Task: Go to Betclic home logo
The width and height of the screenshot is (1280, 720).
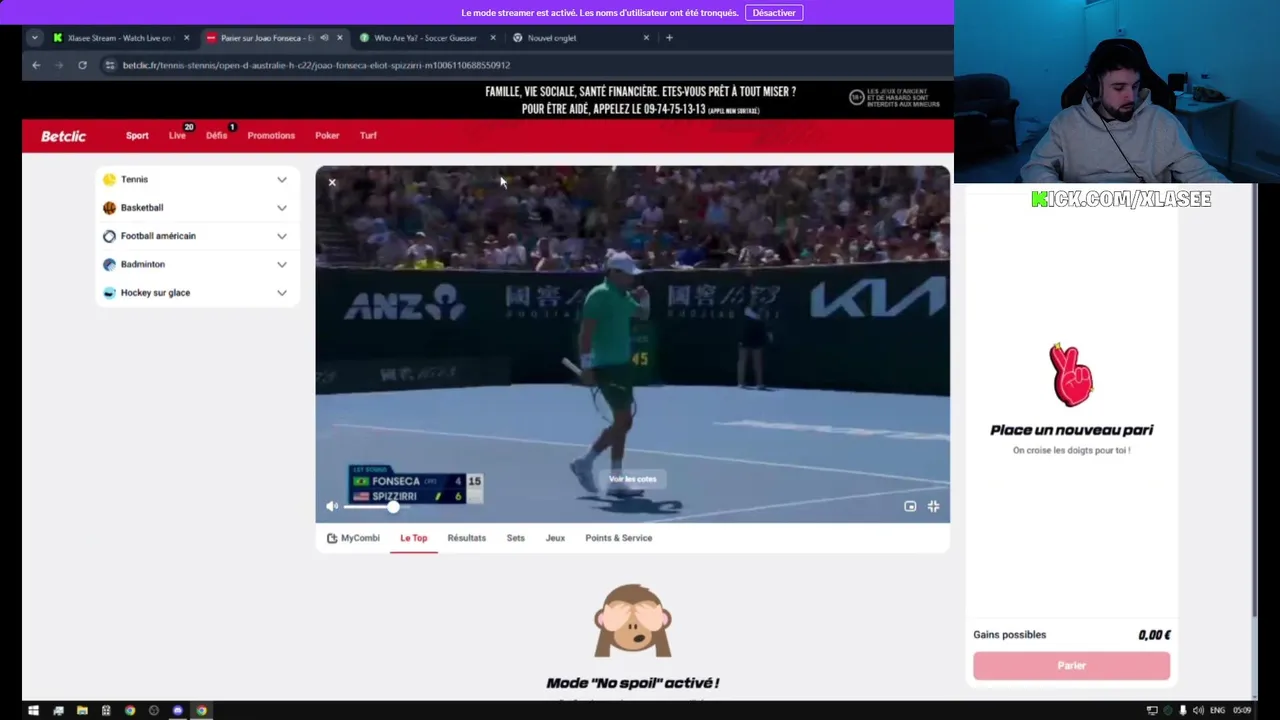Action: (x=63, y=136)
